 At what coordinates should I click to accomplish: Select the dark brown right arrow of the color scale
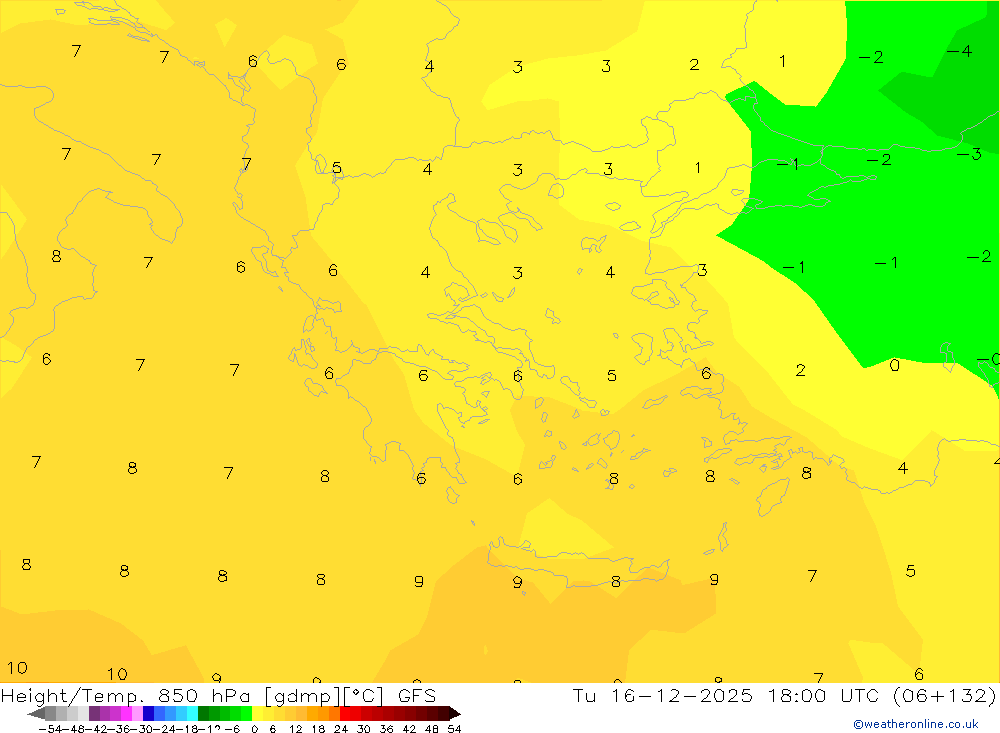pos(455,714)
